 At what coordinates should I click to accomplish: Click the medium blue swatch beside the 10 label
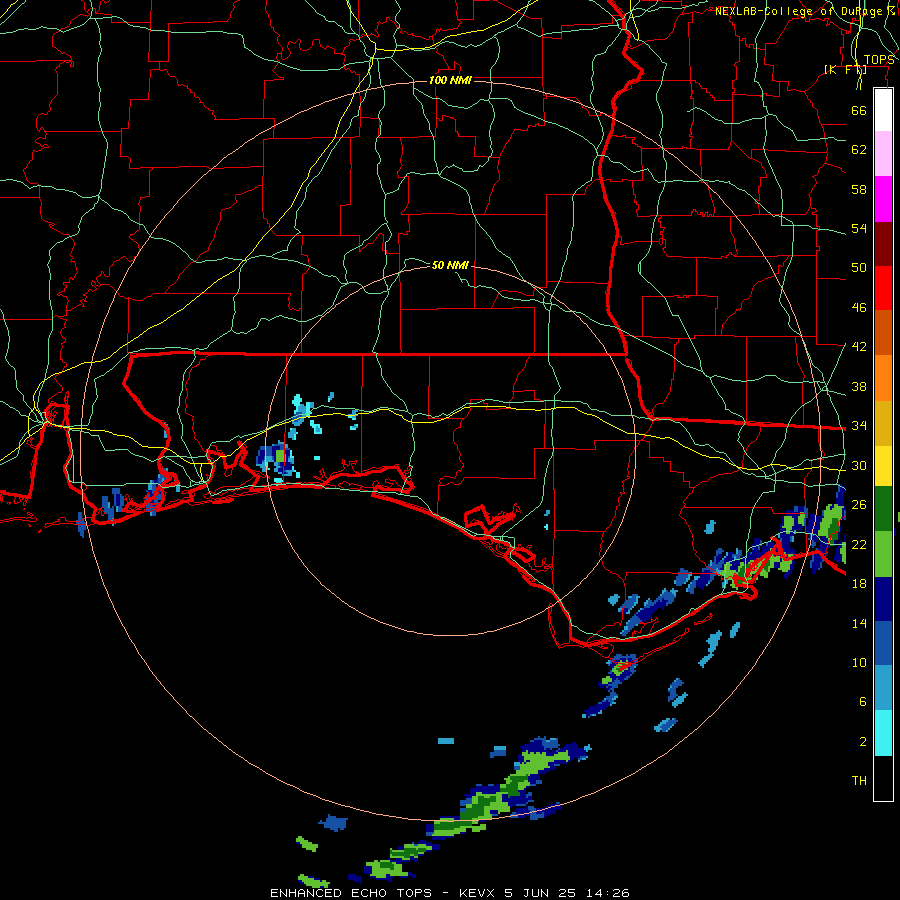(x=883, y=643)
